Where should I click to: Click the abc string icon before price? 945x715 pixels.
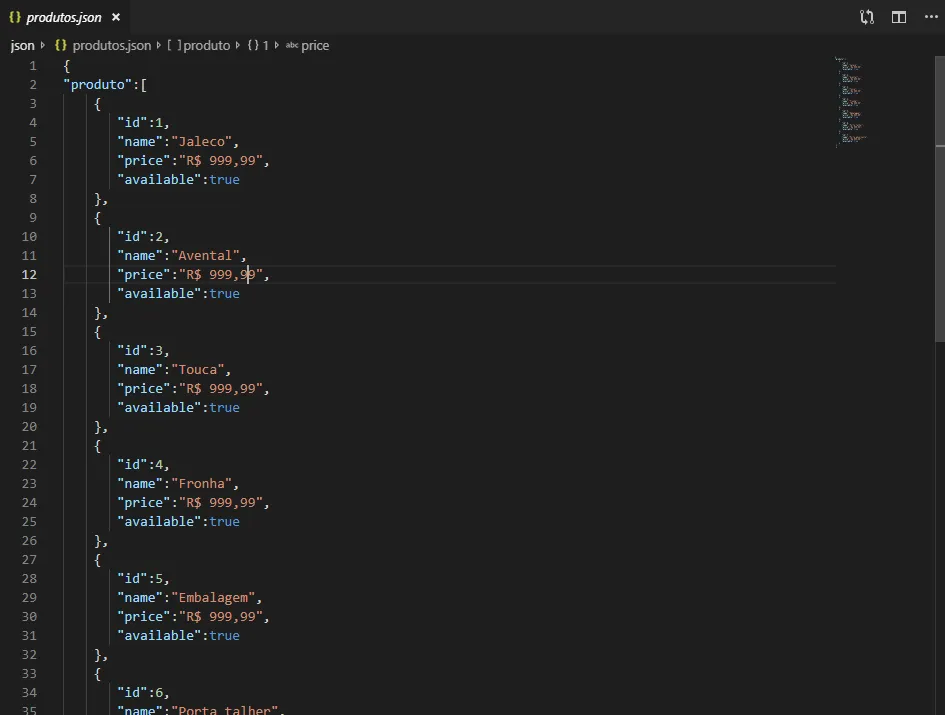(292, 46)
